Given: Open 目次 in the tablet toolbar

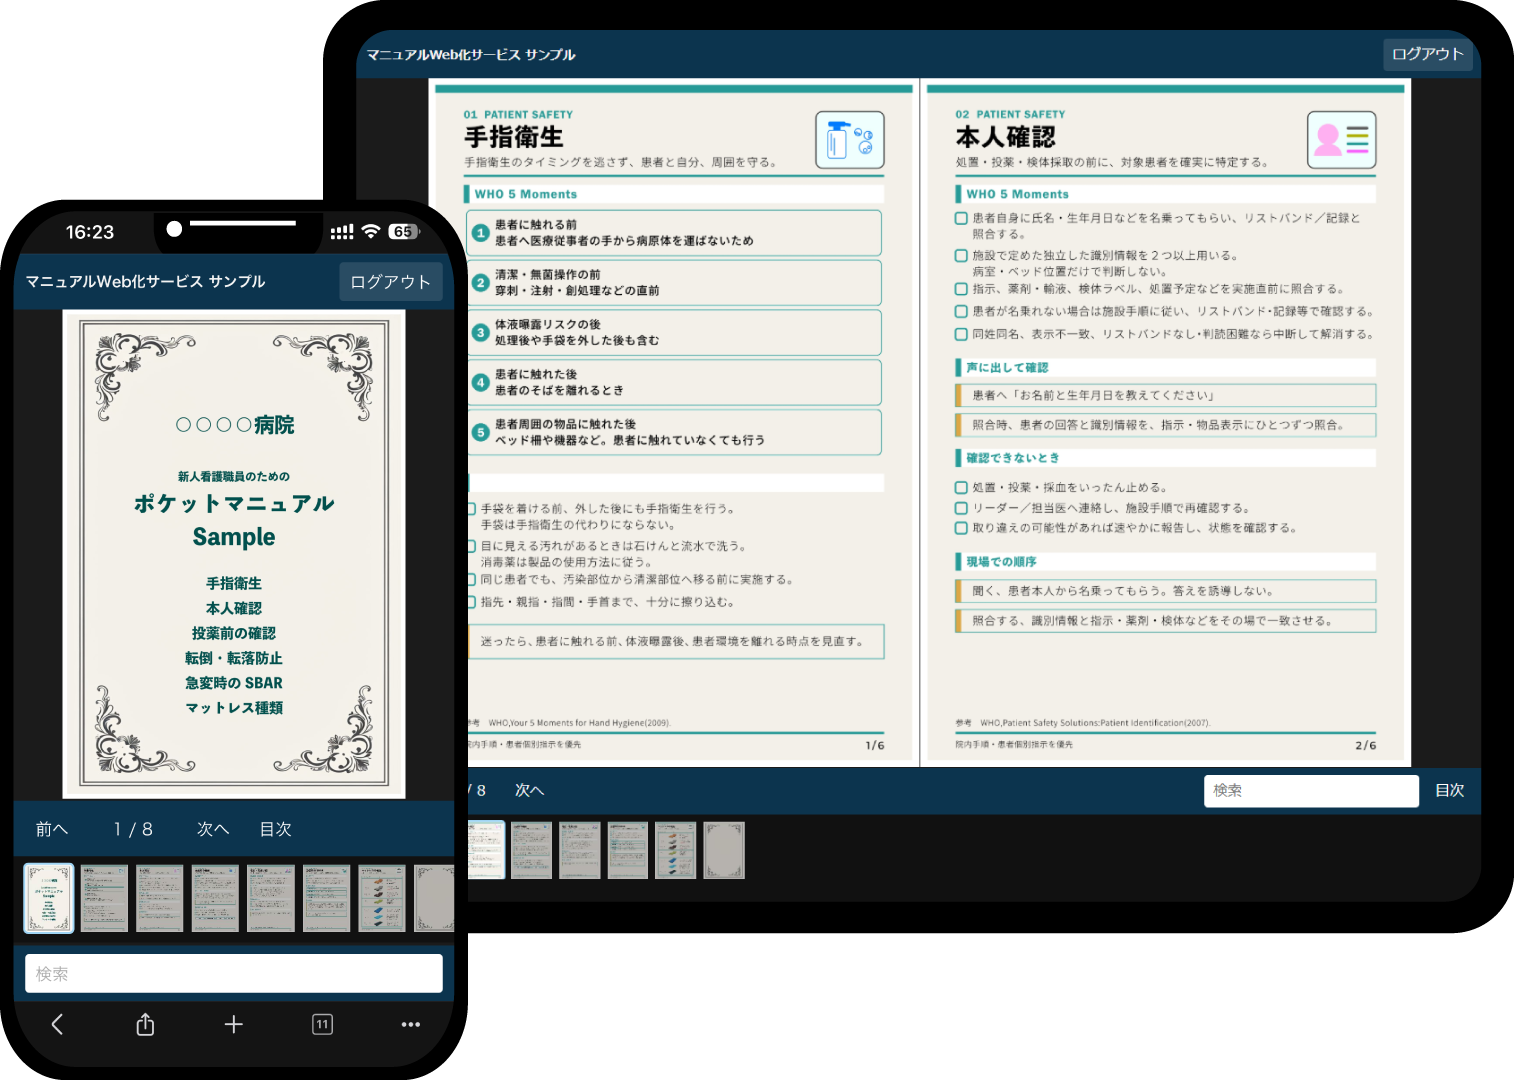Looking at the screenshot, I should (x=1450, y=790).
